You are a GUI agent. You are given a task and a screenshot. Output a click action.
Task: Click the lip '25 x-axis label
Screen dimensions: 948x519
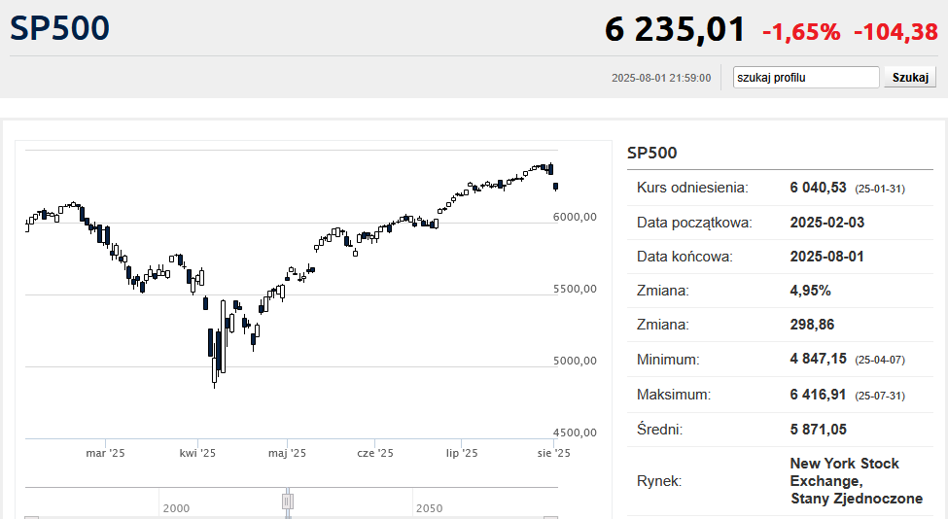(462, 453)
